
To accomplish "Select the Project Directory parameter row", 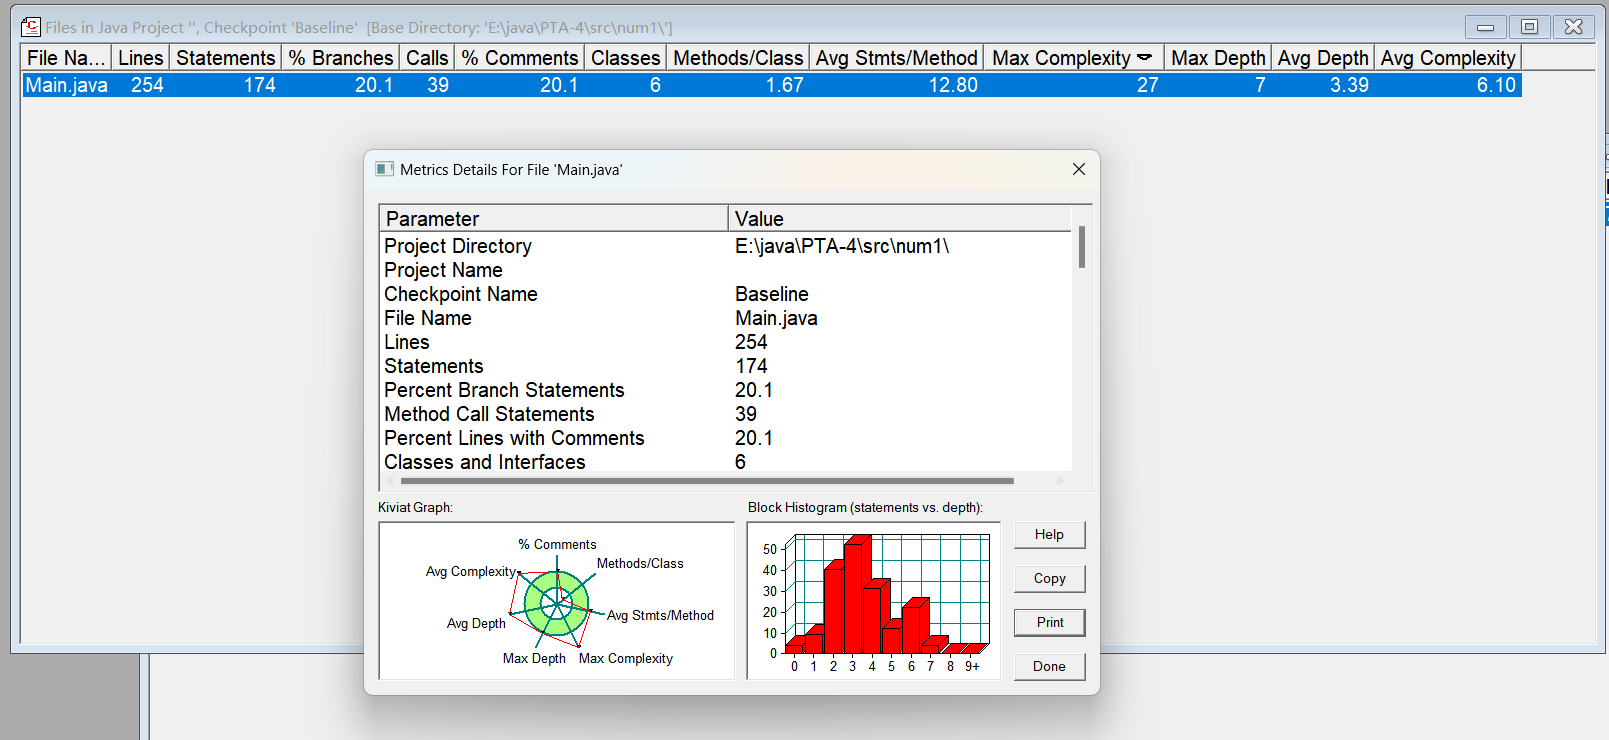I will coord(726,246).
